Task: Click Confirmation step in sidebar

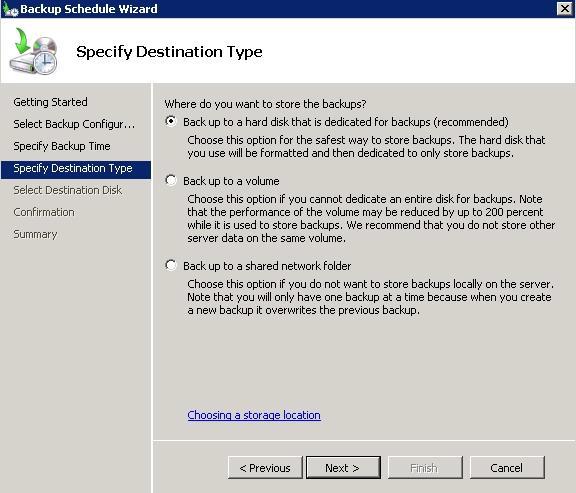Action: point(44,212)
